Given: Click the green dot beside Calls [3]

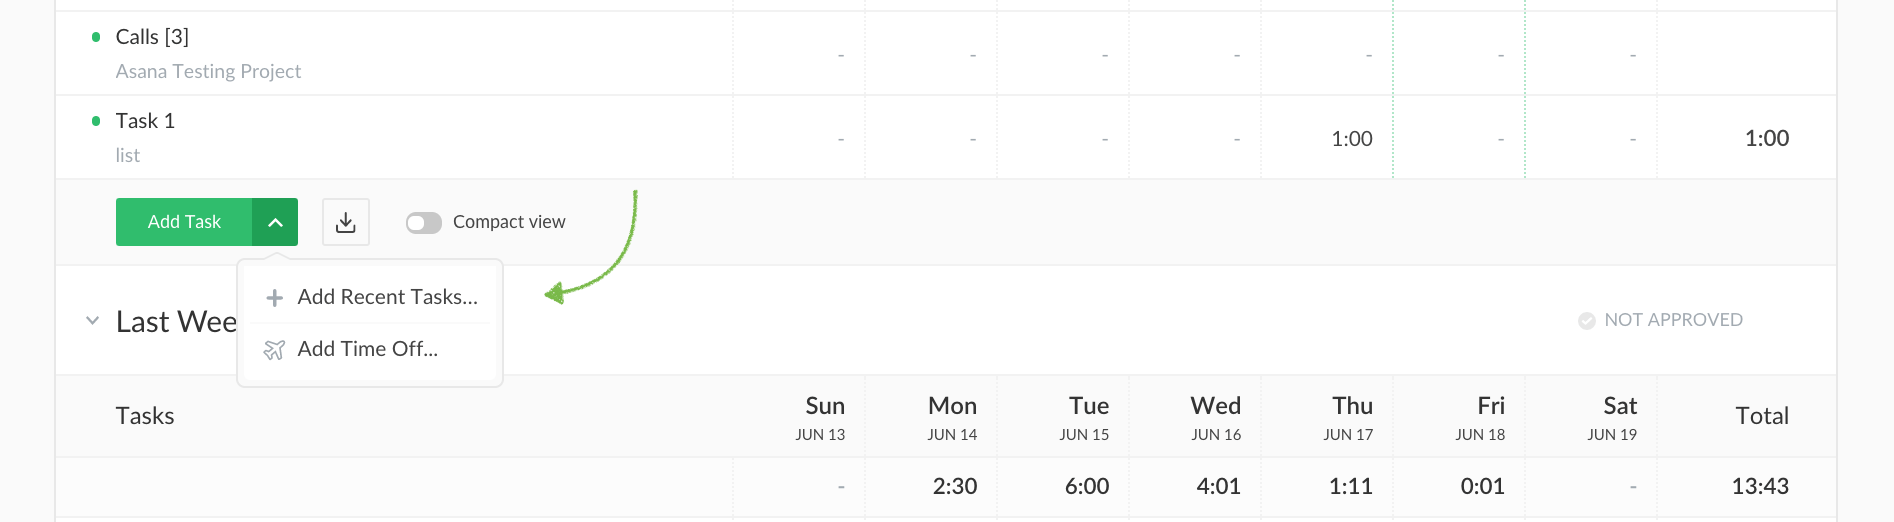Looking at the screenshot, I should click(96, 38).
